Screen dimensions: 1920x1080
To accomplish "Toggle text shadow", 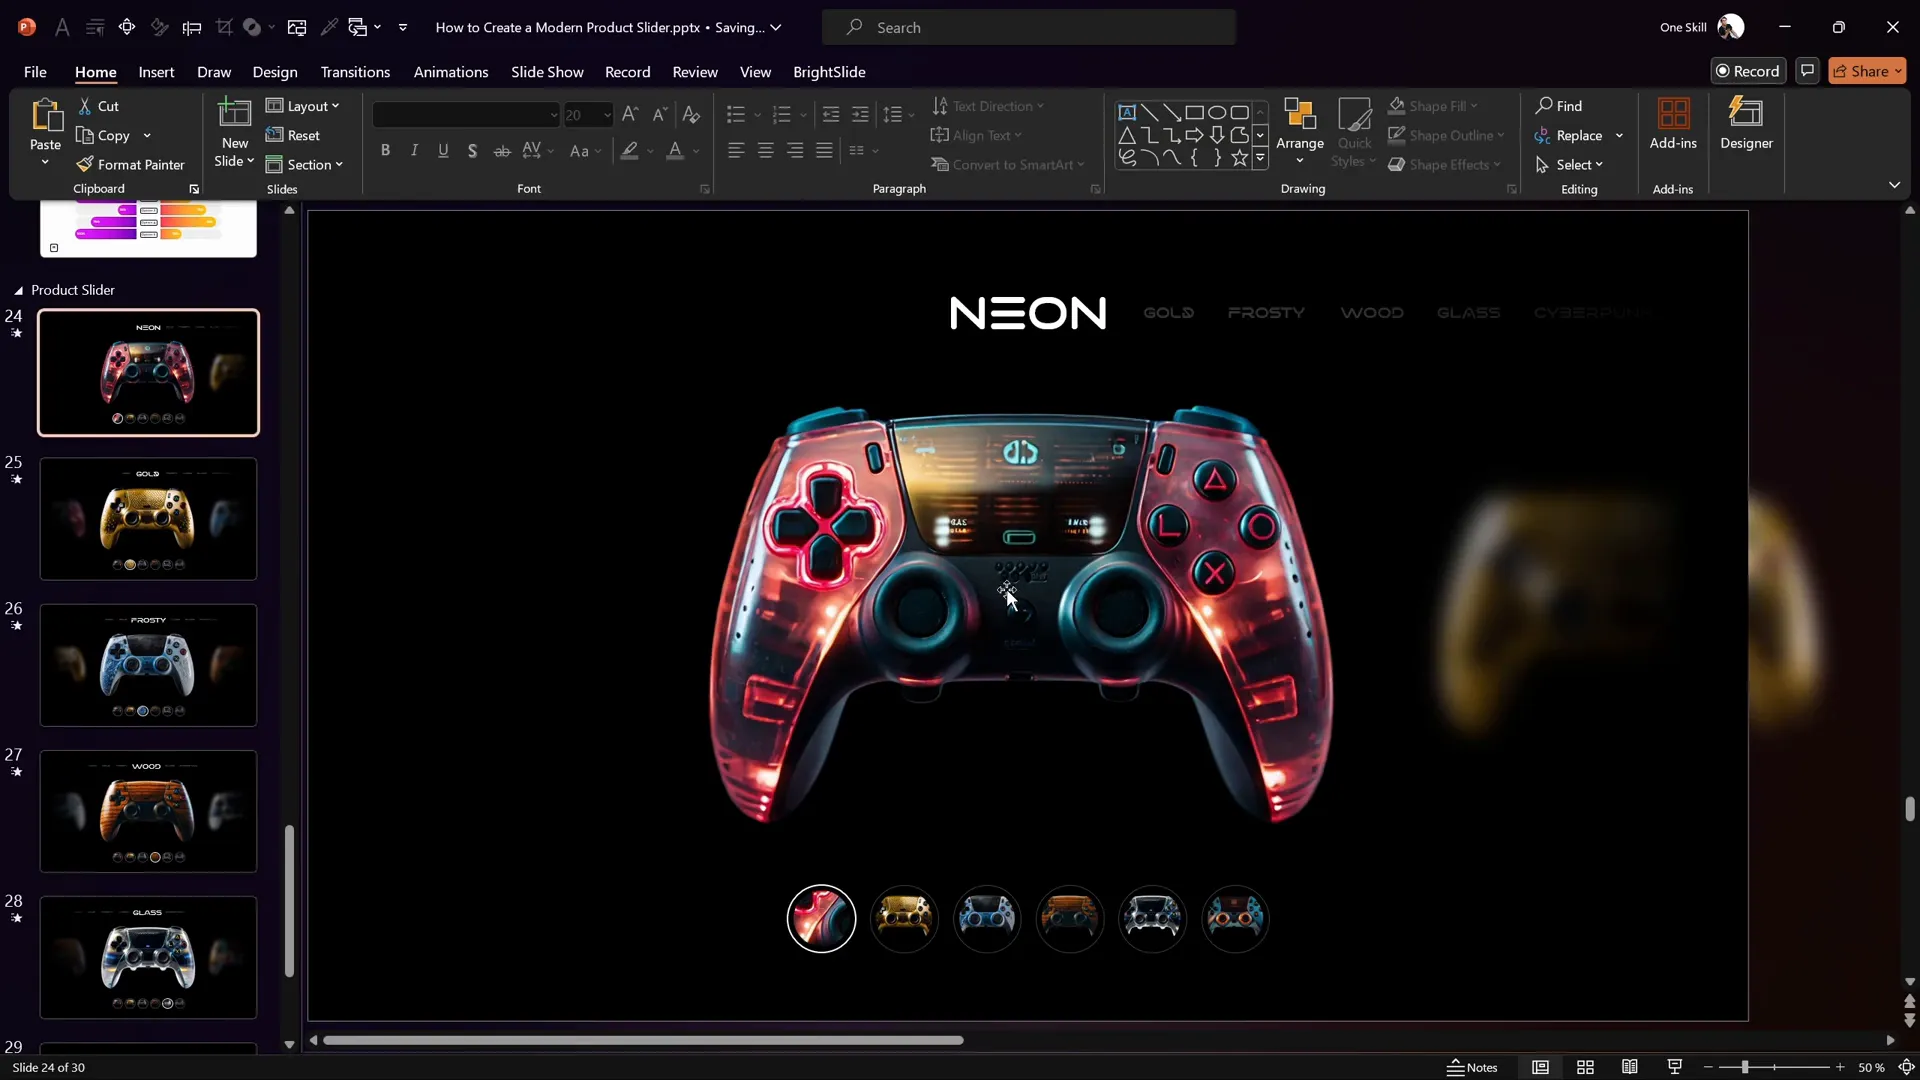I will click(x=472, y=151).
